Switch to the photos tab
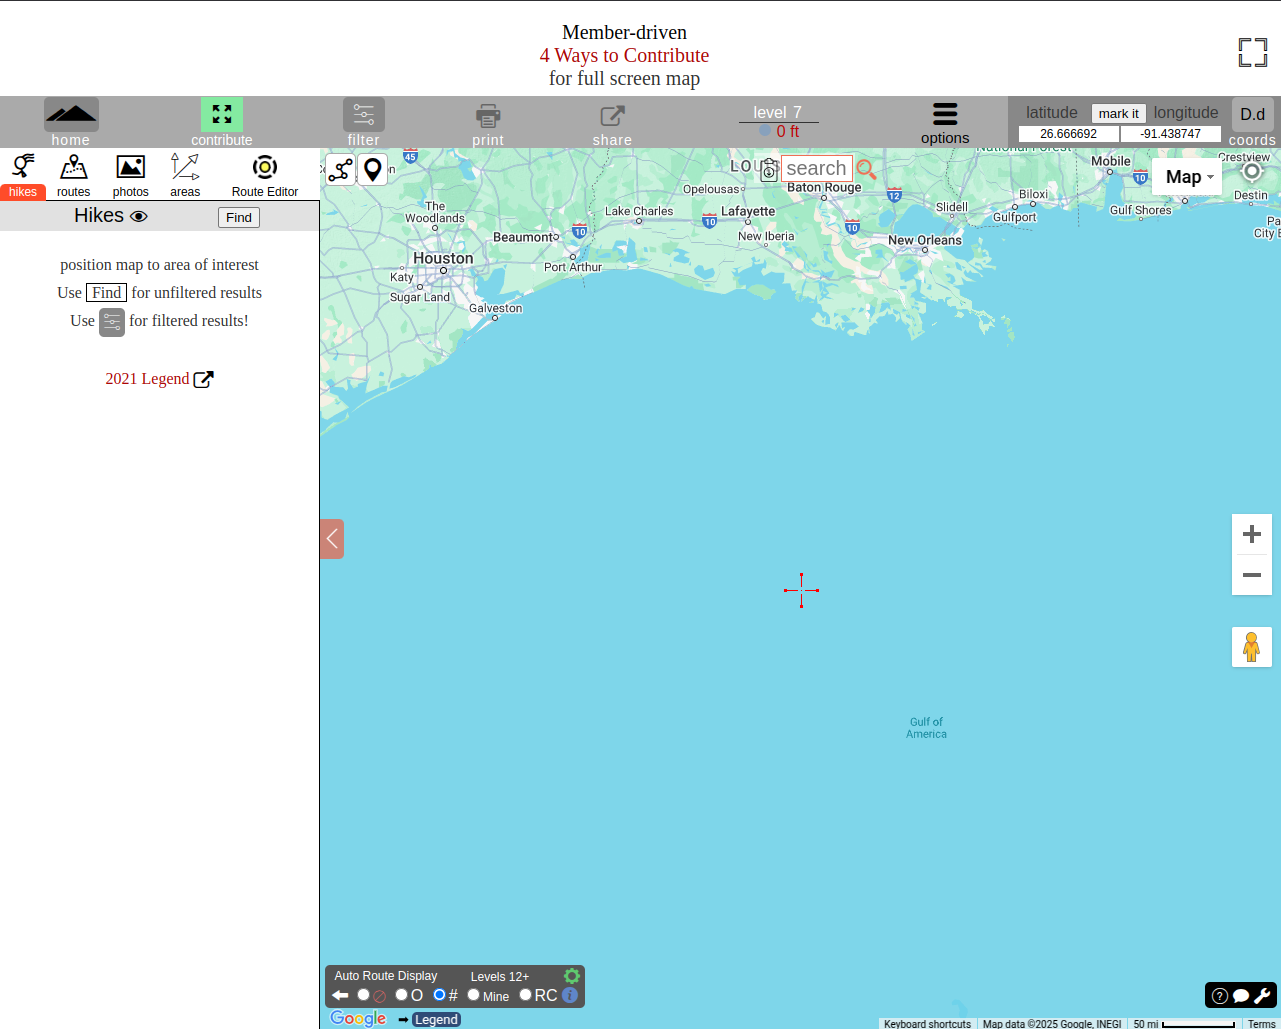The width and height of the screenshot is (1281, 1029). click(131, 175)
